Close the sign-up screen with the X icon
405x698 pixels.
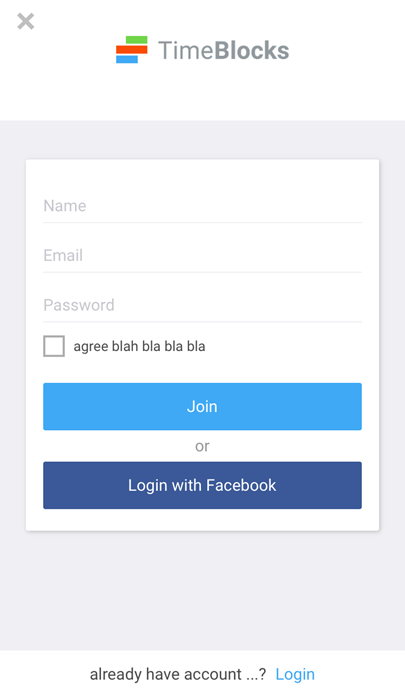tap(25, 21)
